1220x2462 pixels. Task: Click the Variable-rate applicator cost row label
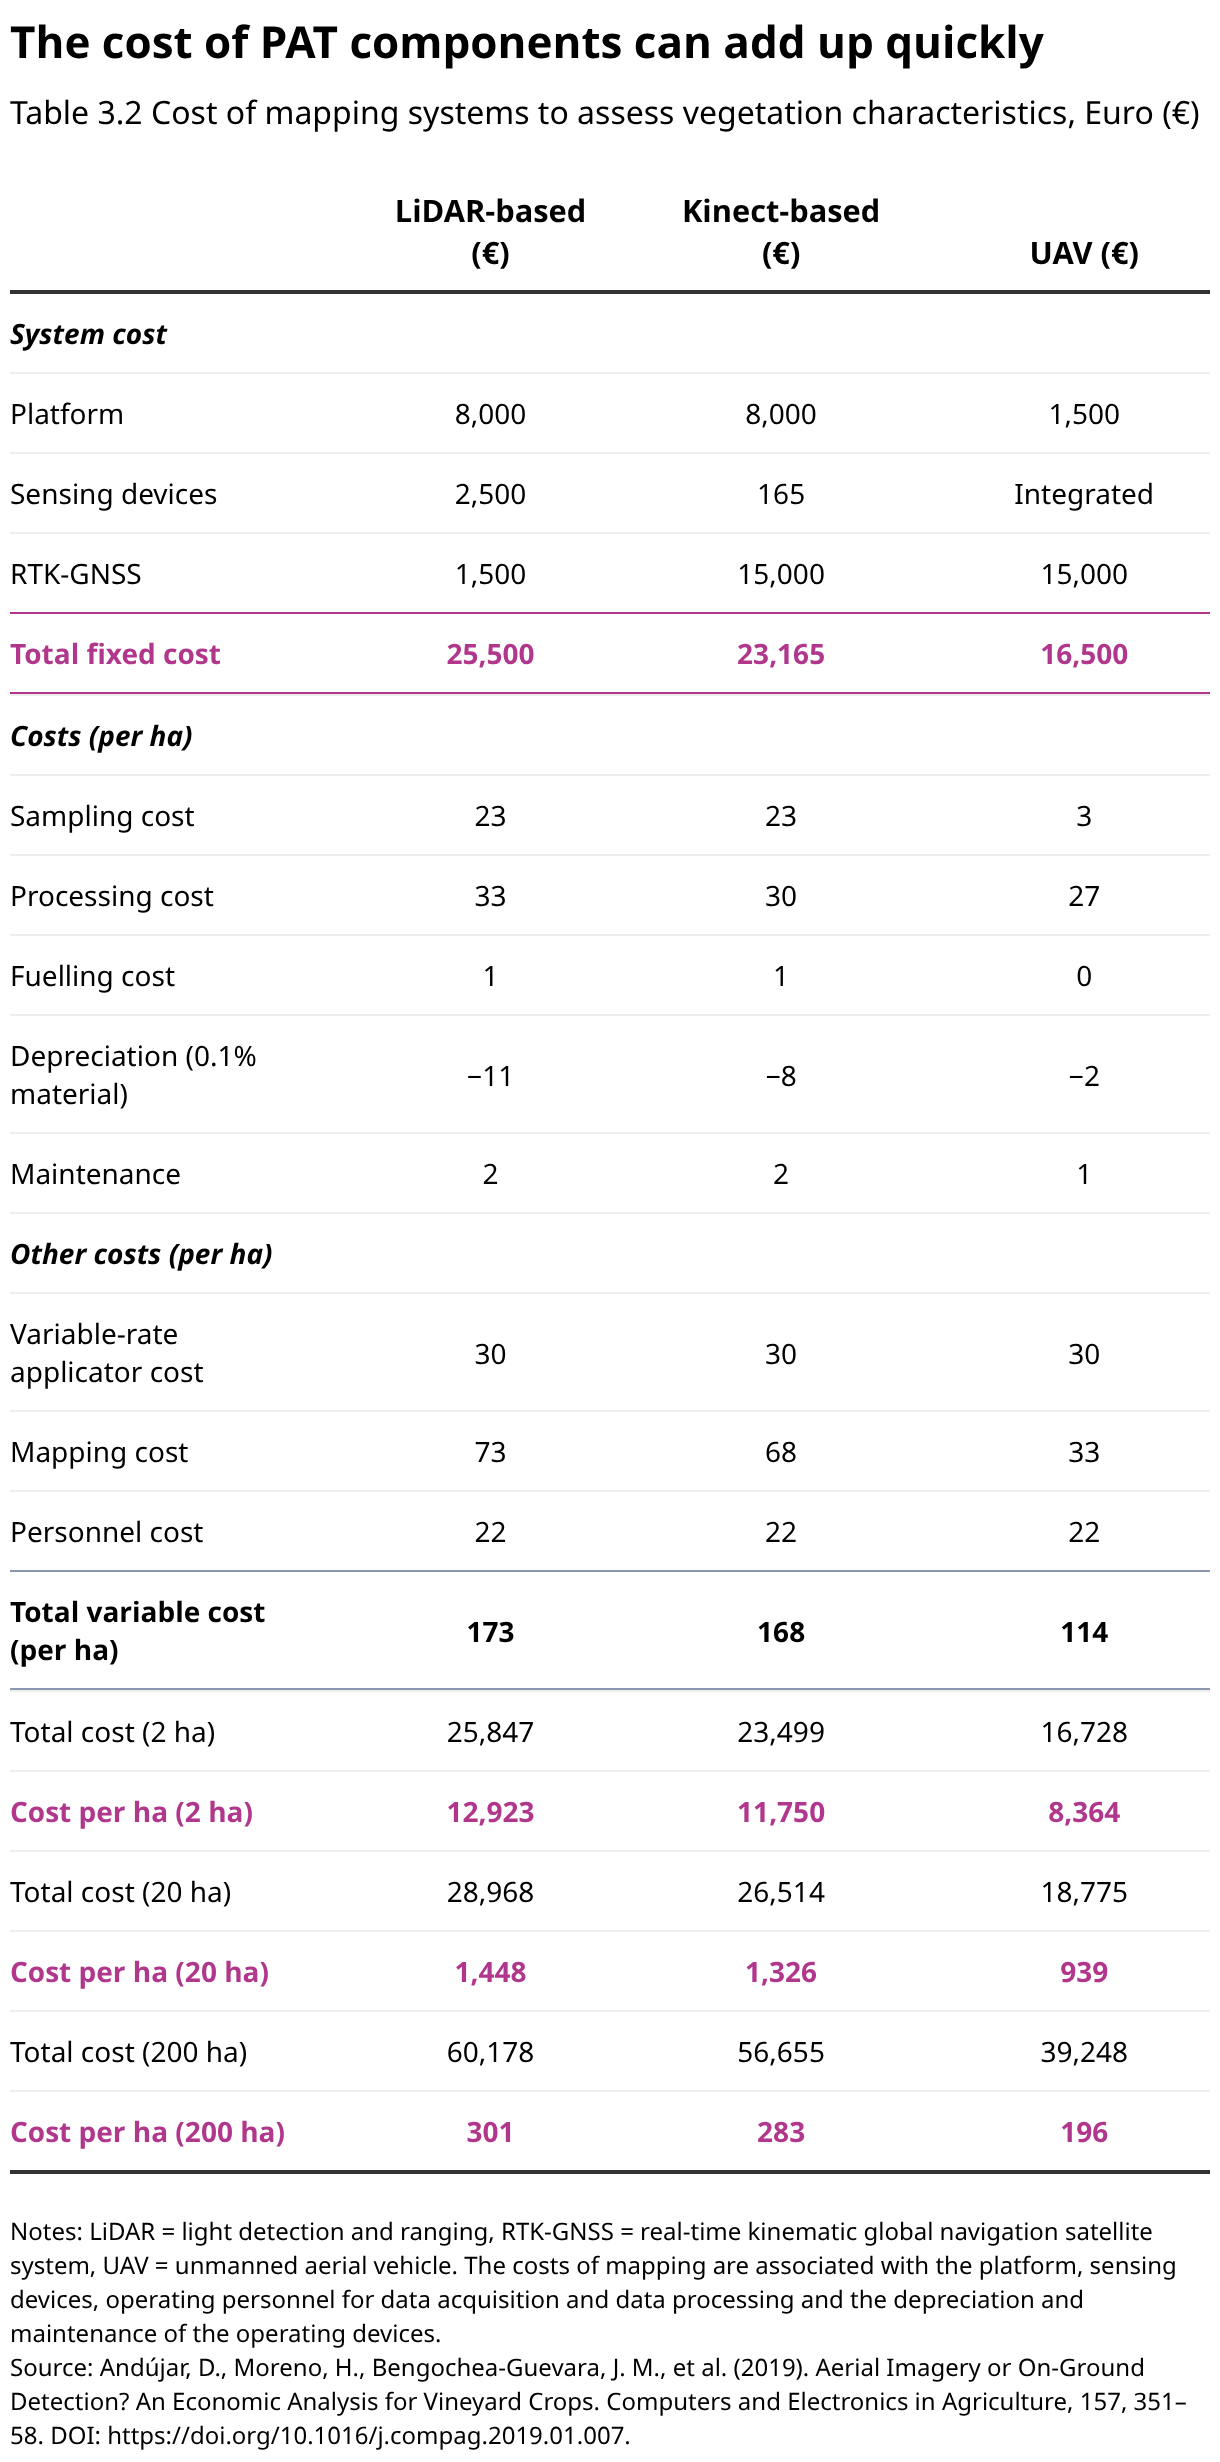tap(106, 1353)
